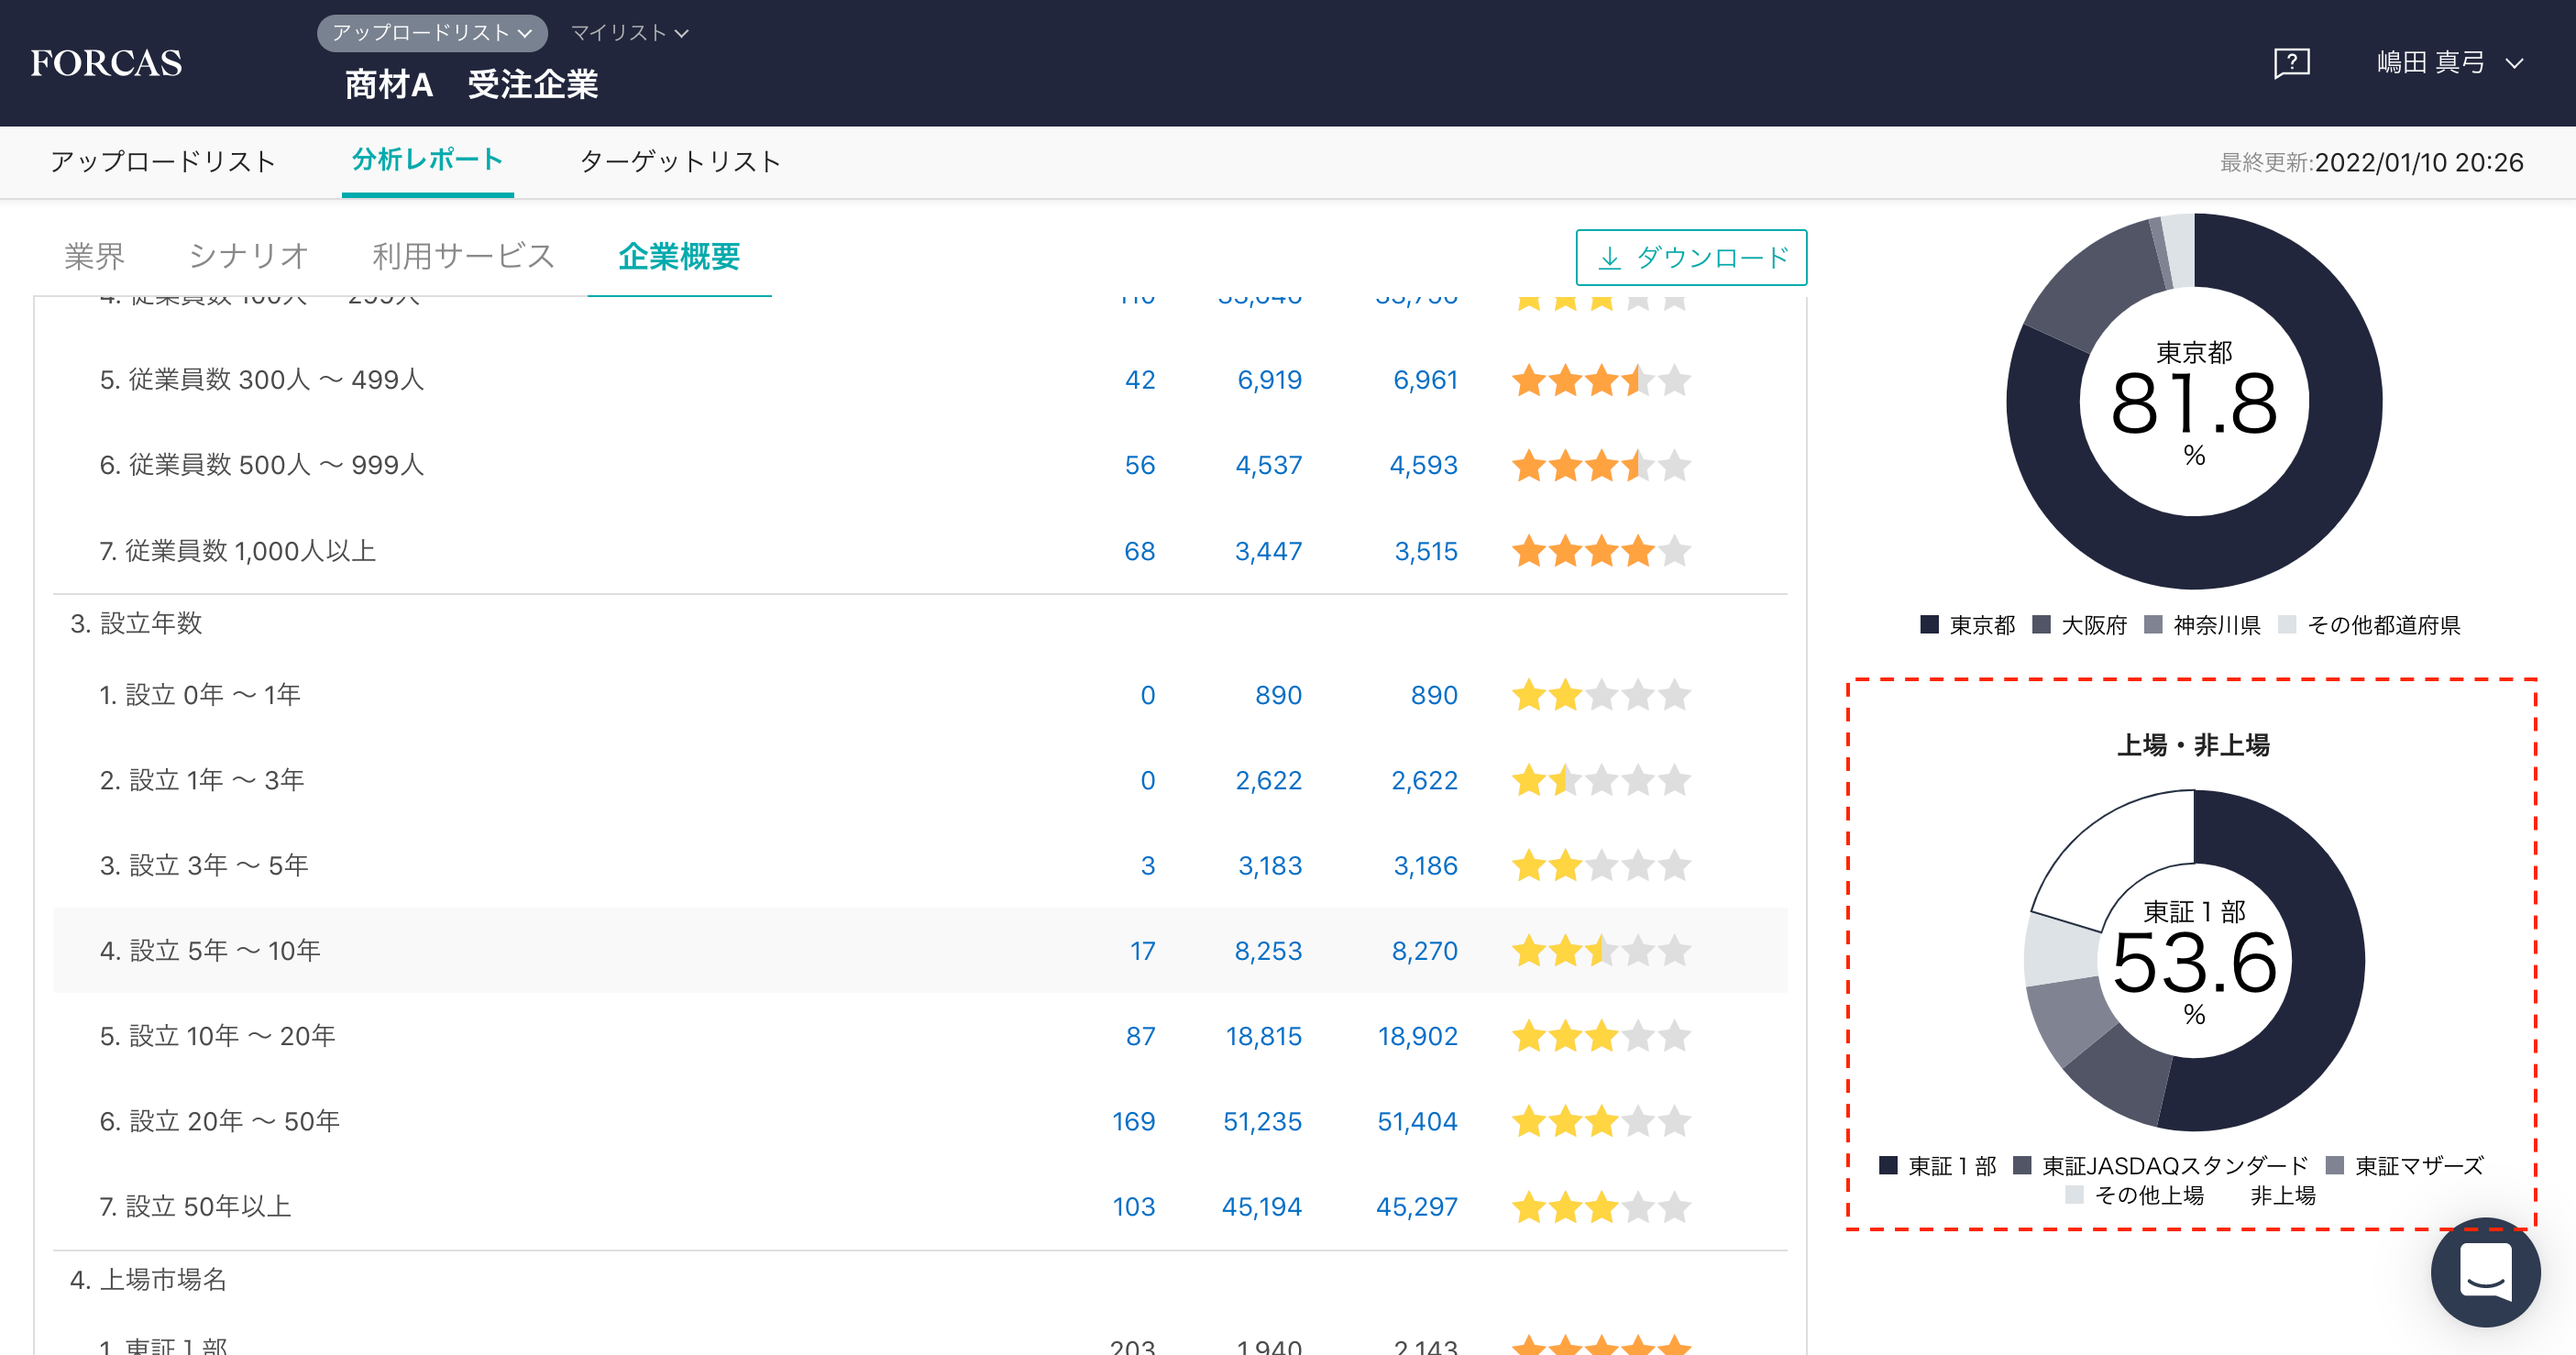This screenshot has width=2576, height=1355.
Task: Click the FORCAS logo
Action: pyautogui.click(x=106, y=63)
